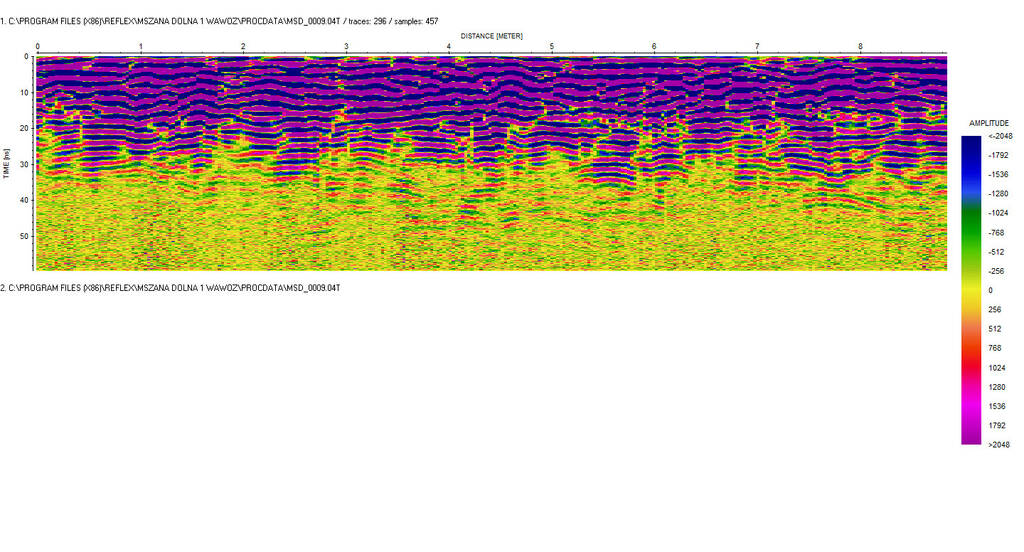The image size is (1024, 552).
Task: Click the 10 ns tick on time axis
Action: coord(24,92)
